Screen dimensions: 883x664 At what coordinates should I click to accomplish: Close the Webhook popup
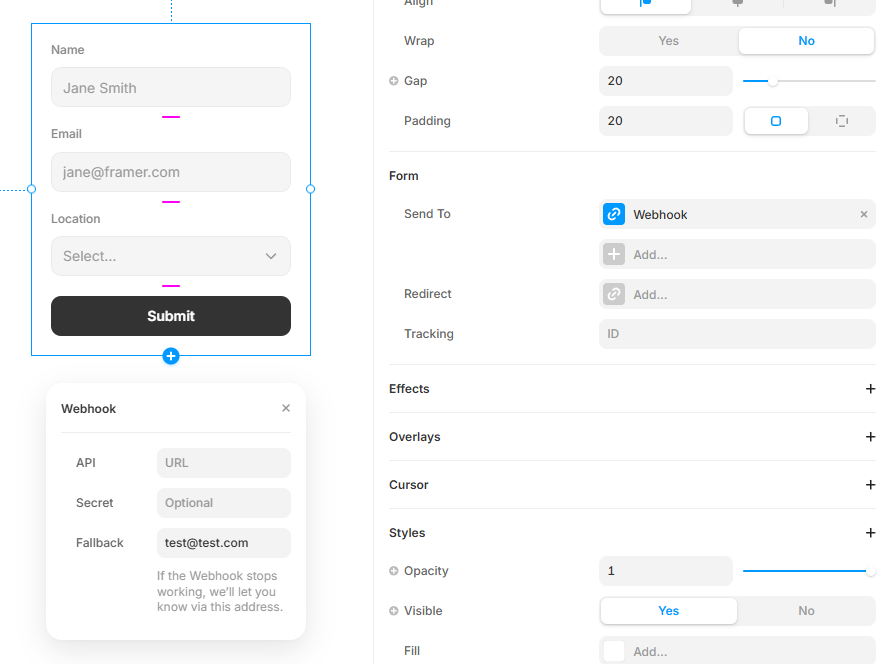click(286, 408)
